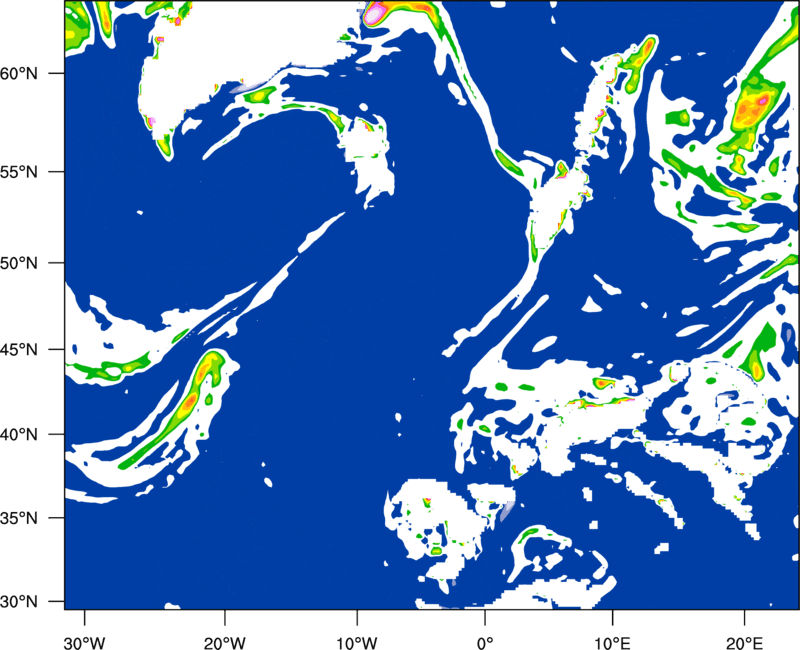Click the 0° longitude label

(x=485, y=643)
